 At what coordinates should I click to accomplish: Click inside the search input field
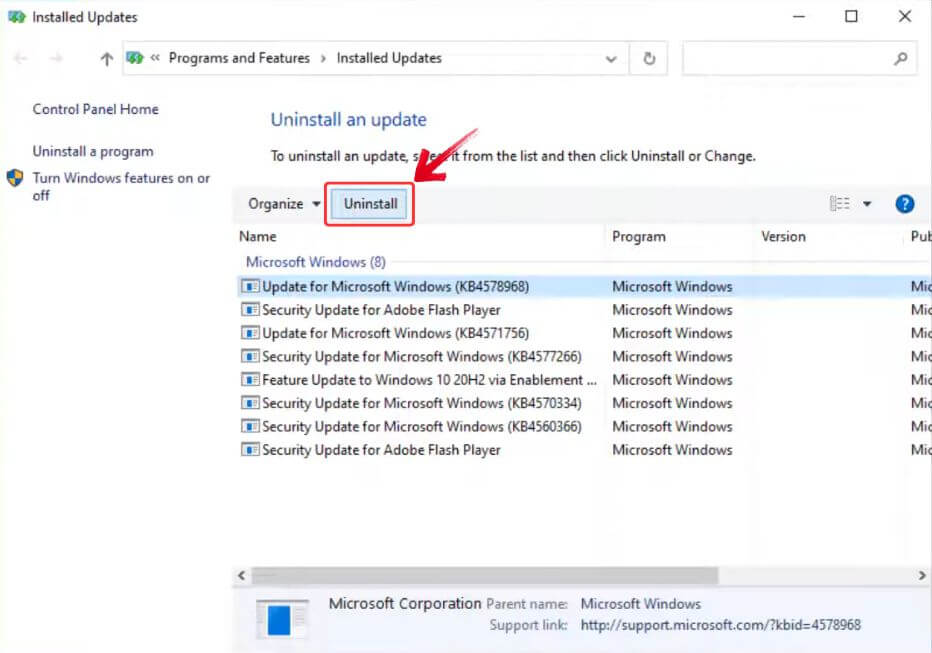790,58
